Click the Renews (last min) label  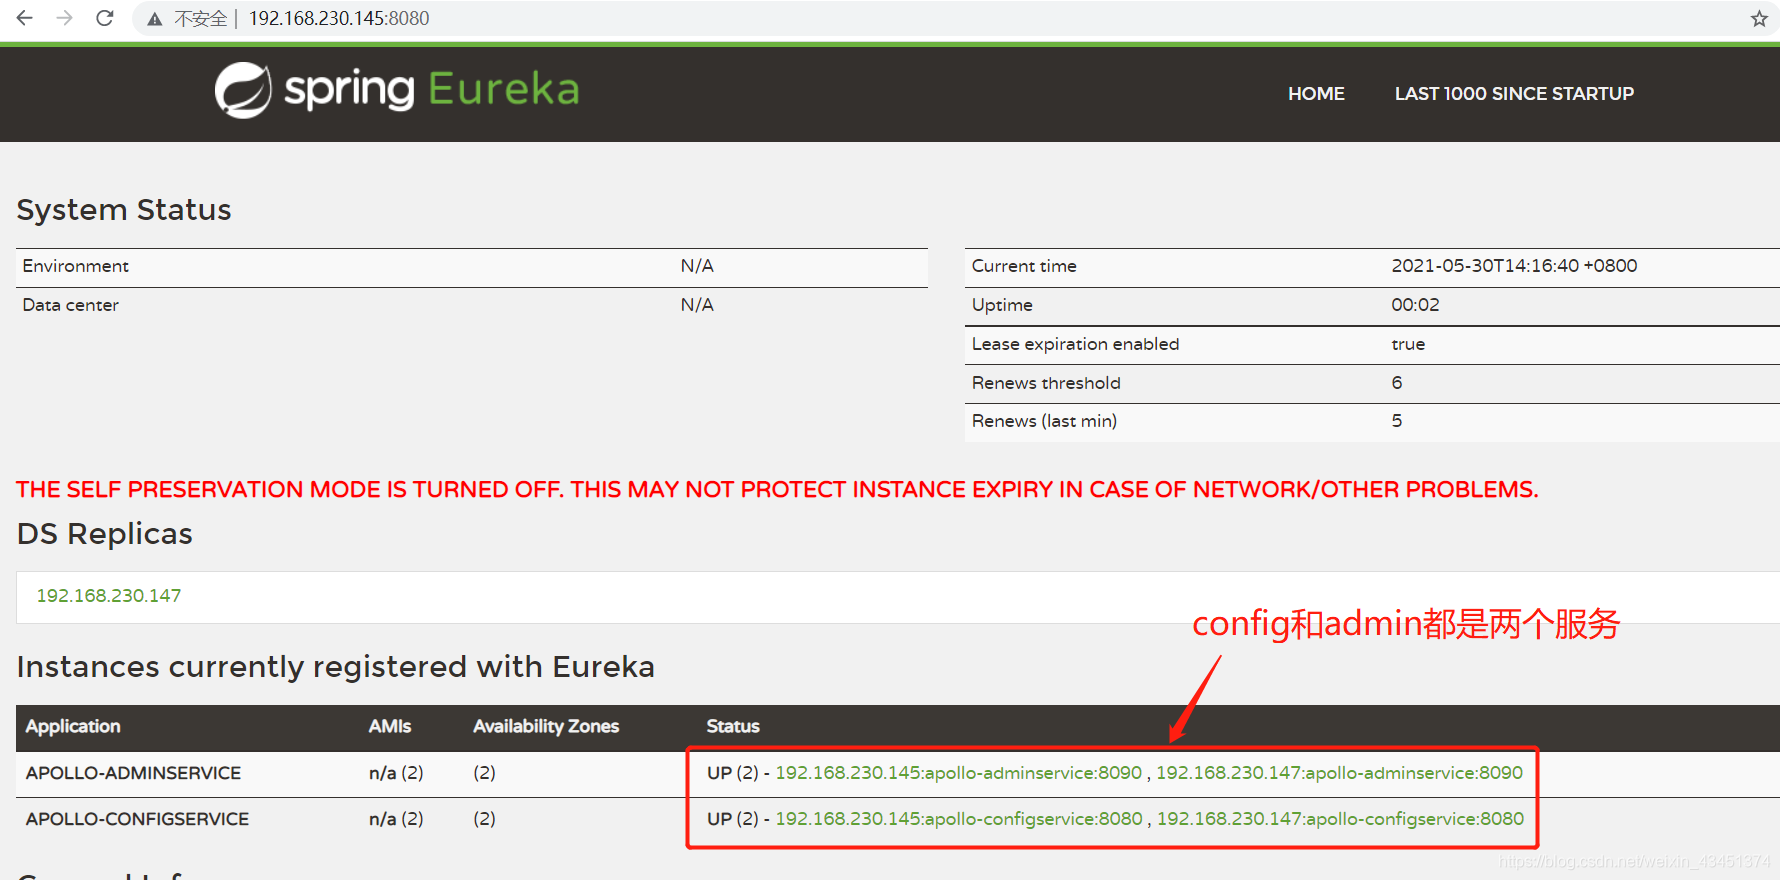(1044, 421)
